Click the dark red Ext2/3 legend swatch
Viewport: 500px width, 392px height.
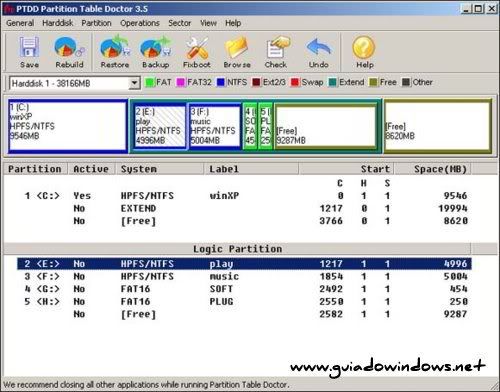pos(256,82)
